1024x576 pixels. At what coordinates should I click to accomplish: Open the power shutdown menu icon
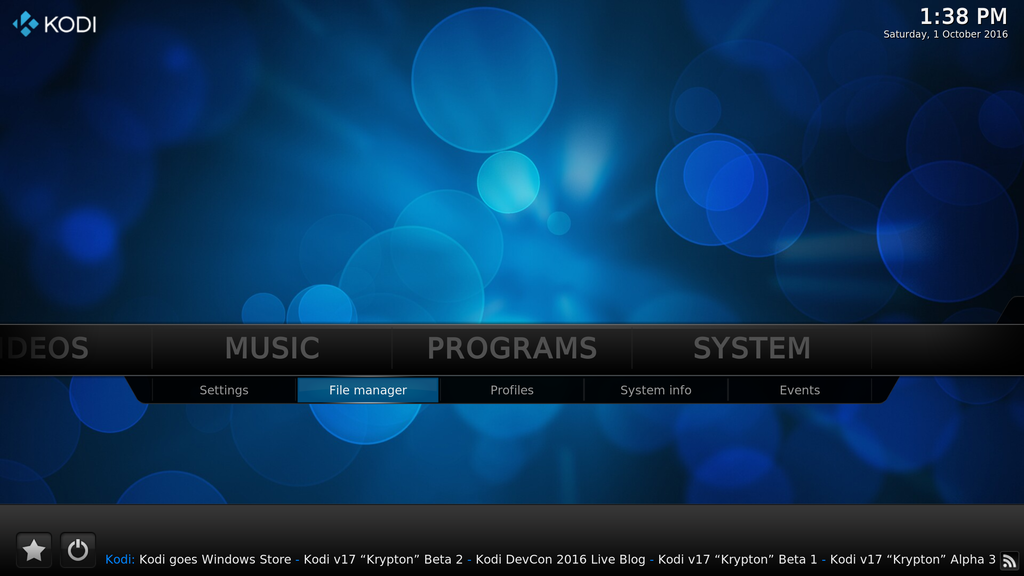tap(78, 550)
